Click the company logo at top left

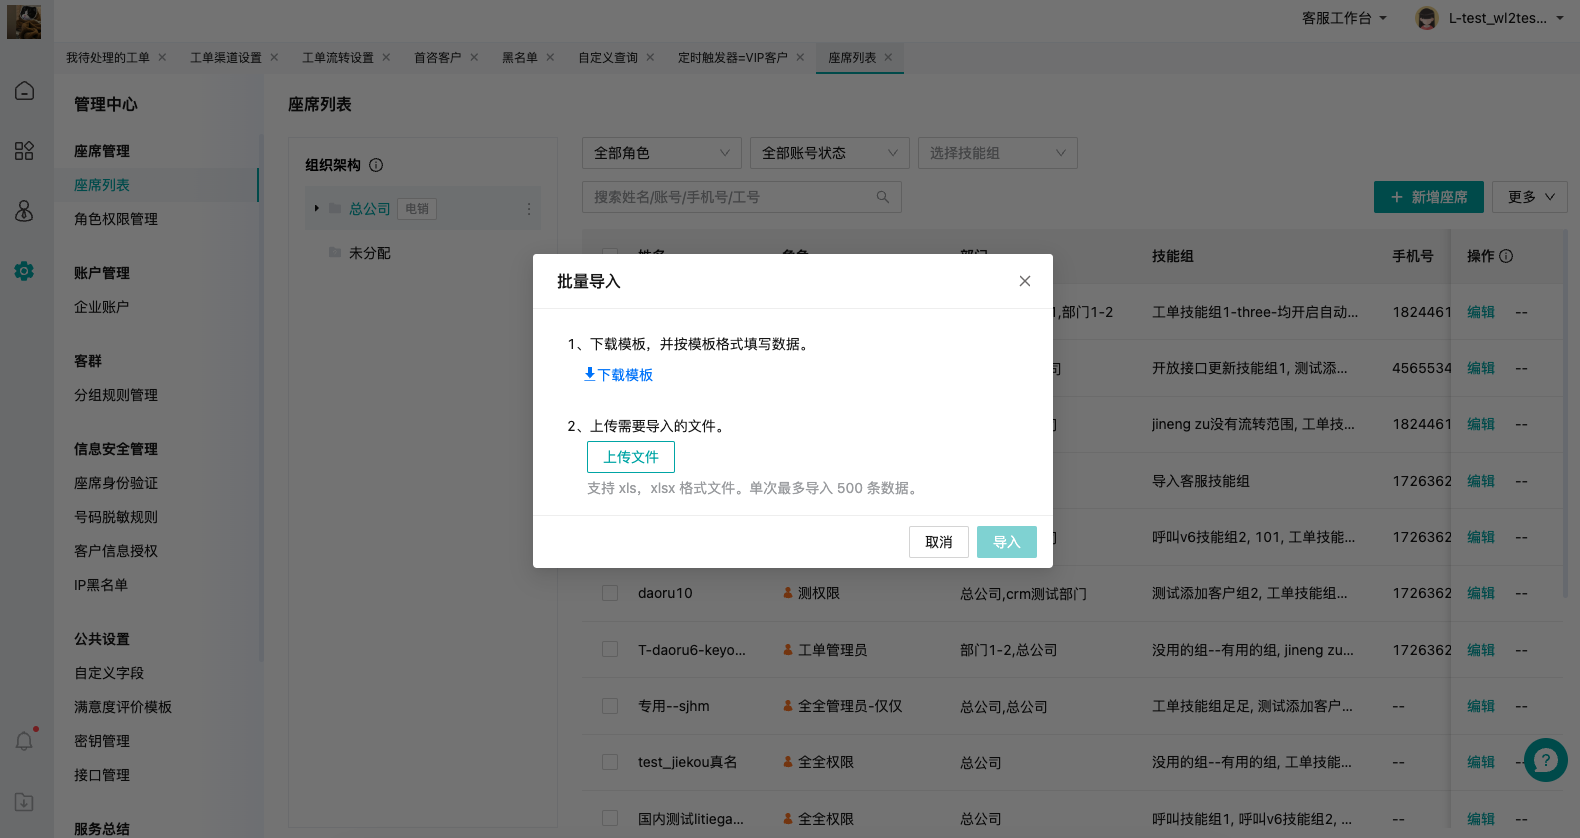[x=24, y=22]
